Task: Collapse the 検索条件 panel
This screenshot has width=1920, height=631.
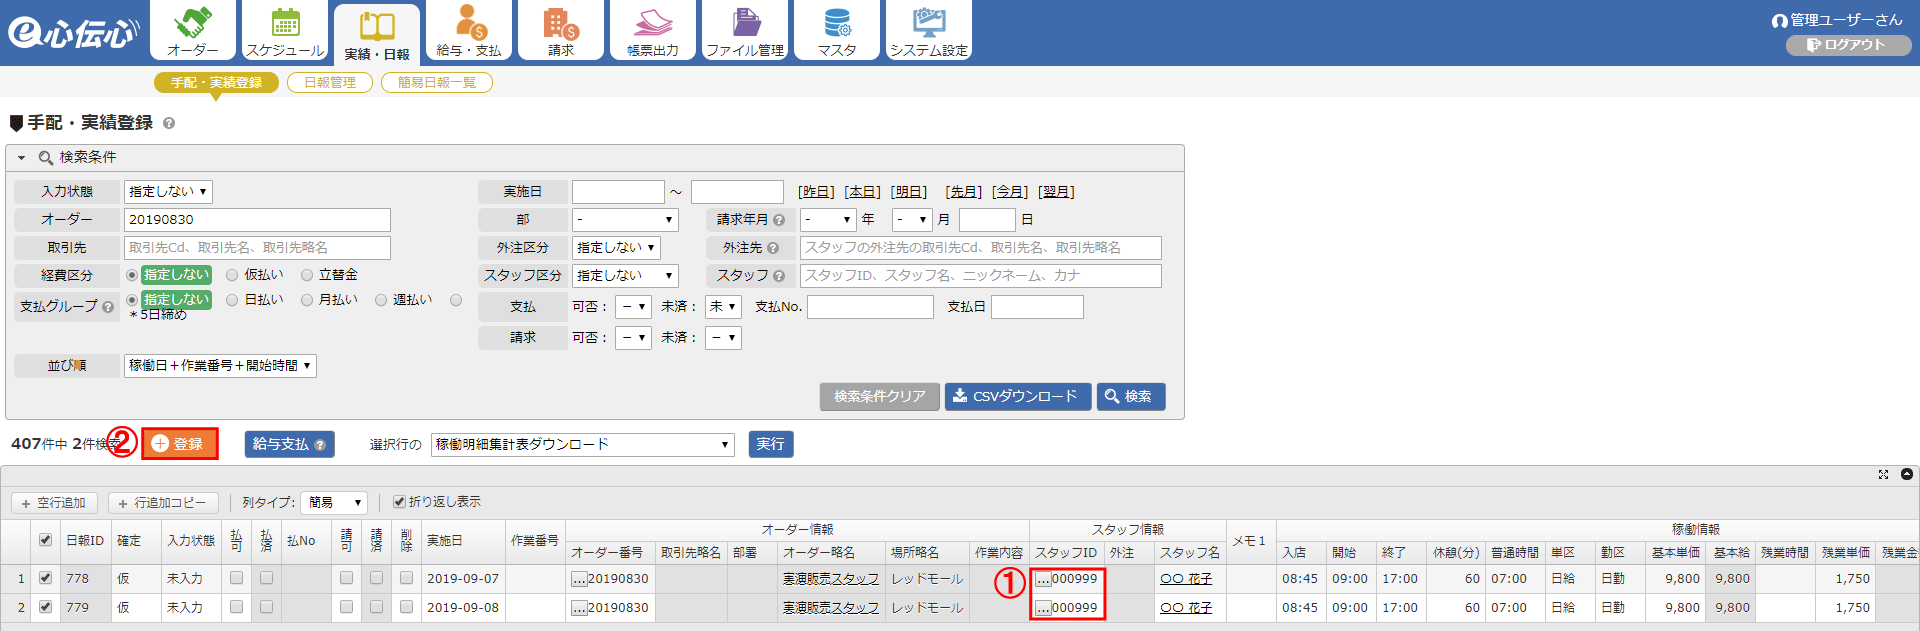Action: point(21,158)
